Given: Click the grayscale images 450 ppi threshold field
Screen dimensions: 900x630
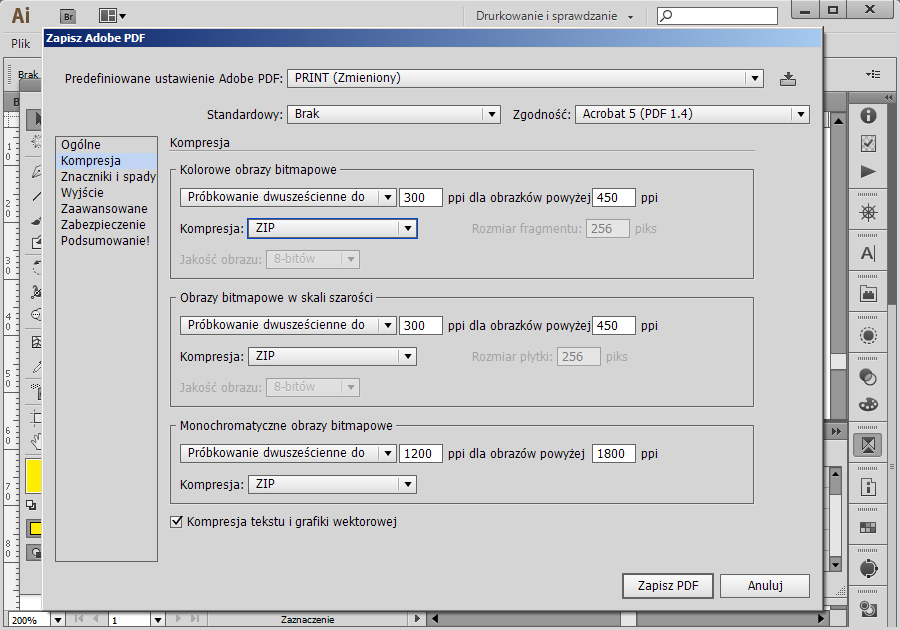Looking at the screenshot, I should click(x=614, y=325).
